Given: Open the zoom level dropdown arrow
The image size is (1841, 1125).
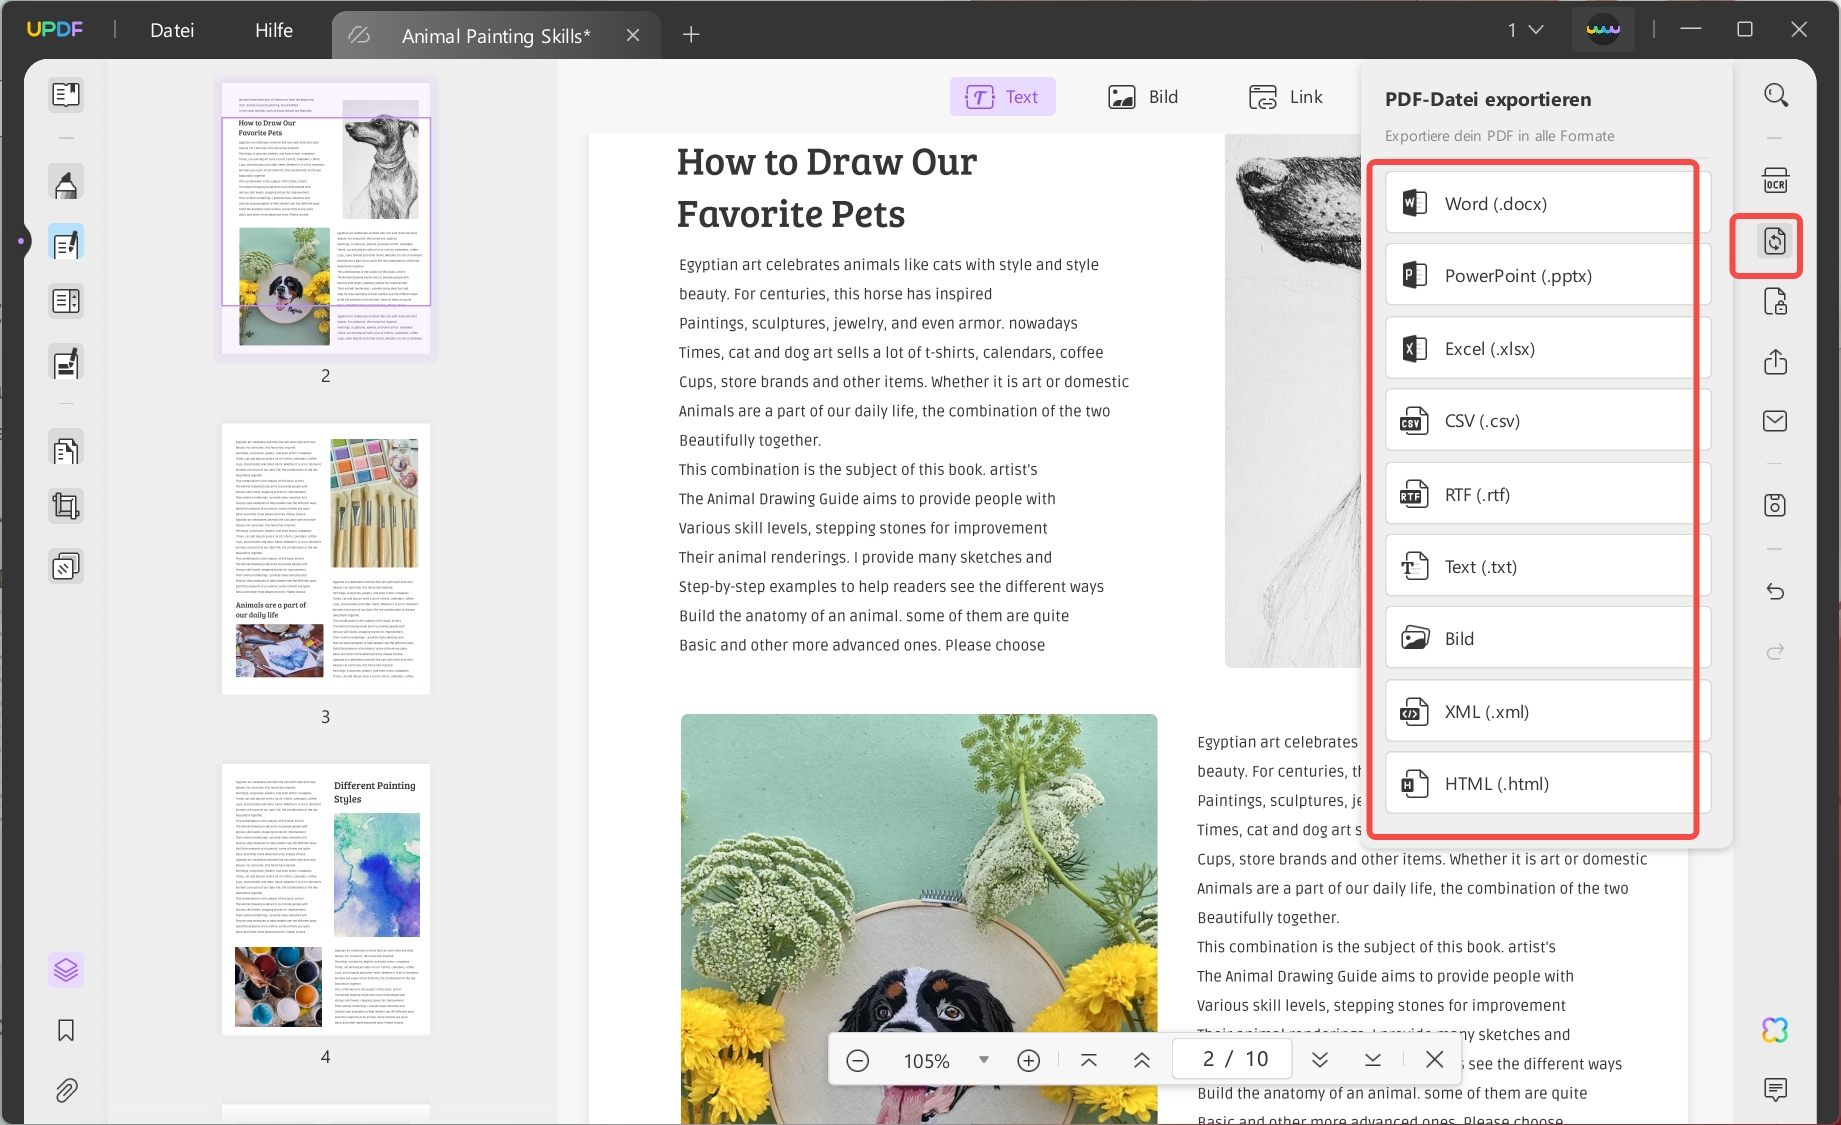Looking at the screenshot, I should pos(984,1060).
